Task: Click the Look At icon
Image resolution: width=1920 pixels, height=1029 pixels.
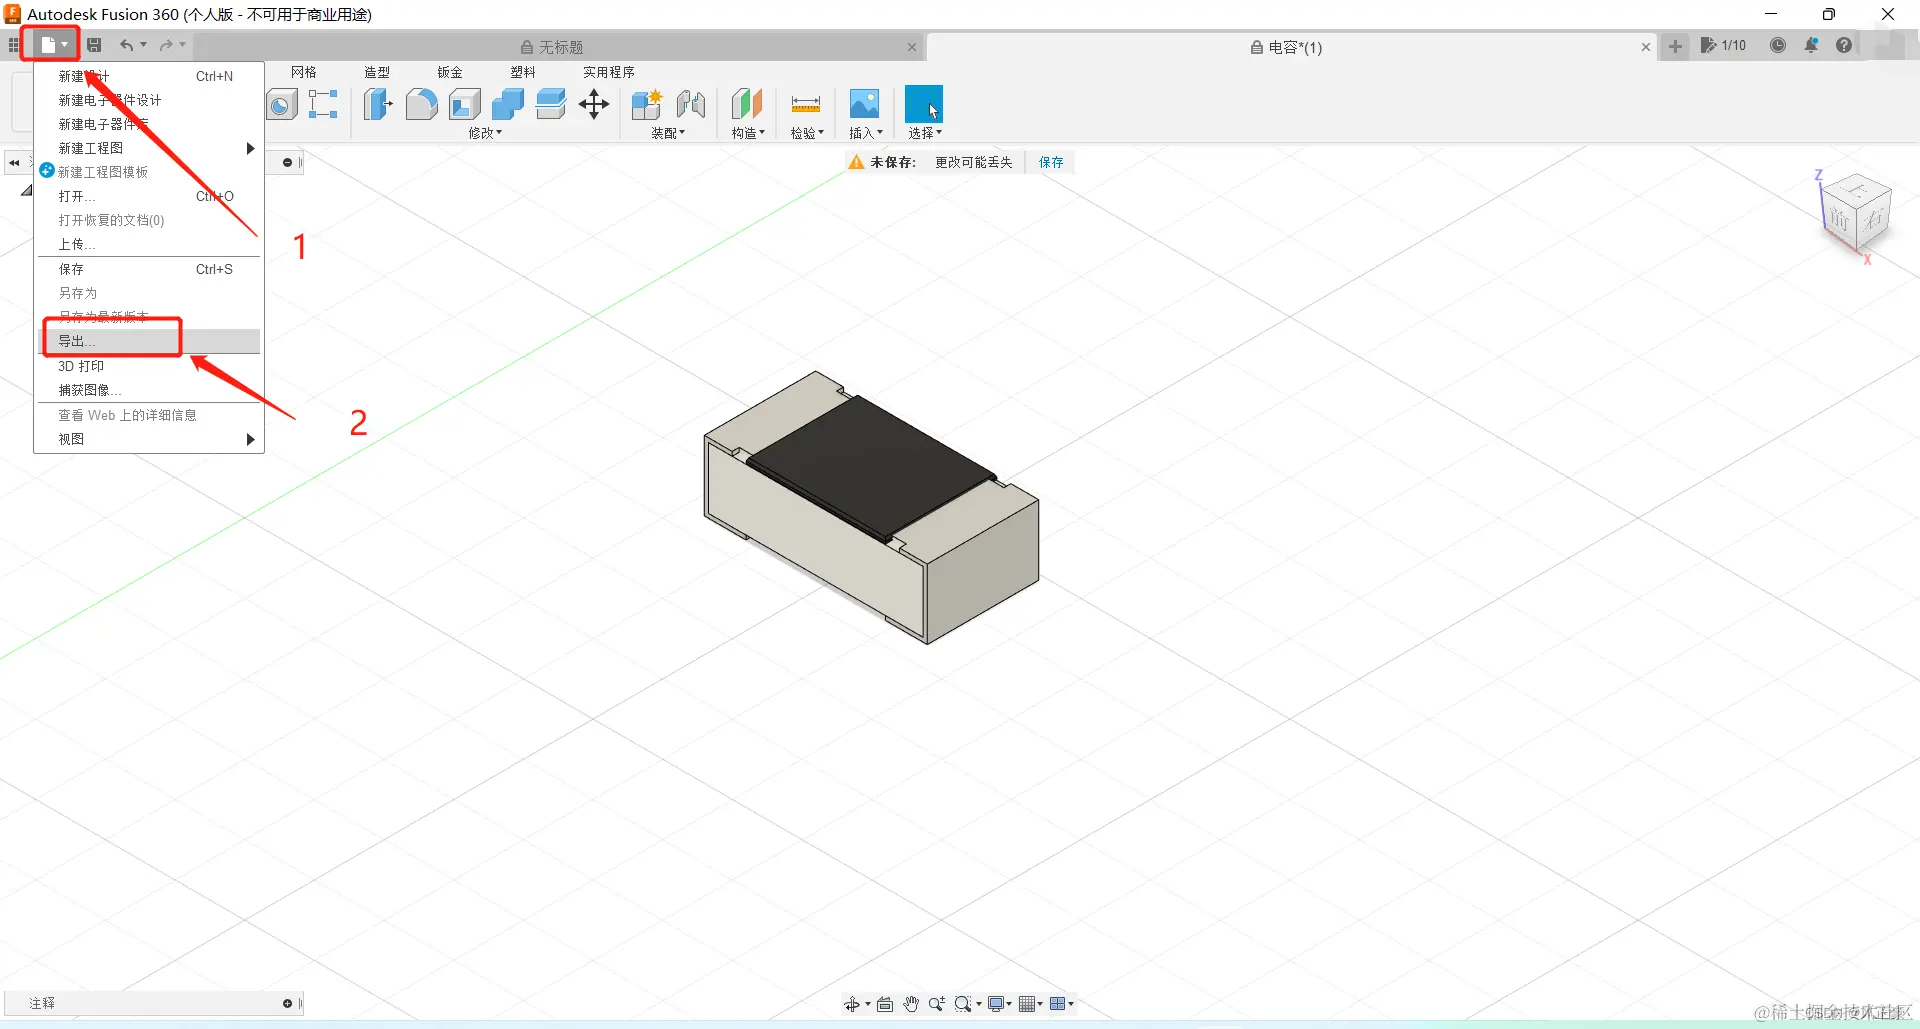Action: pyautogui.click(x=885, y=1004)
